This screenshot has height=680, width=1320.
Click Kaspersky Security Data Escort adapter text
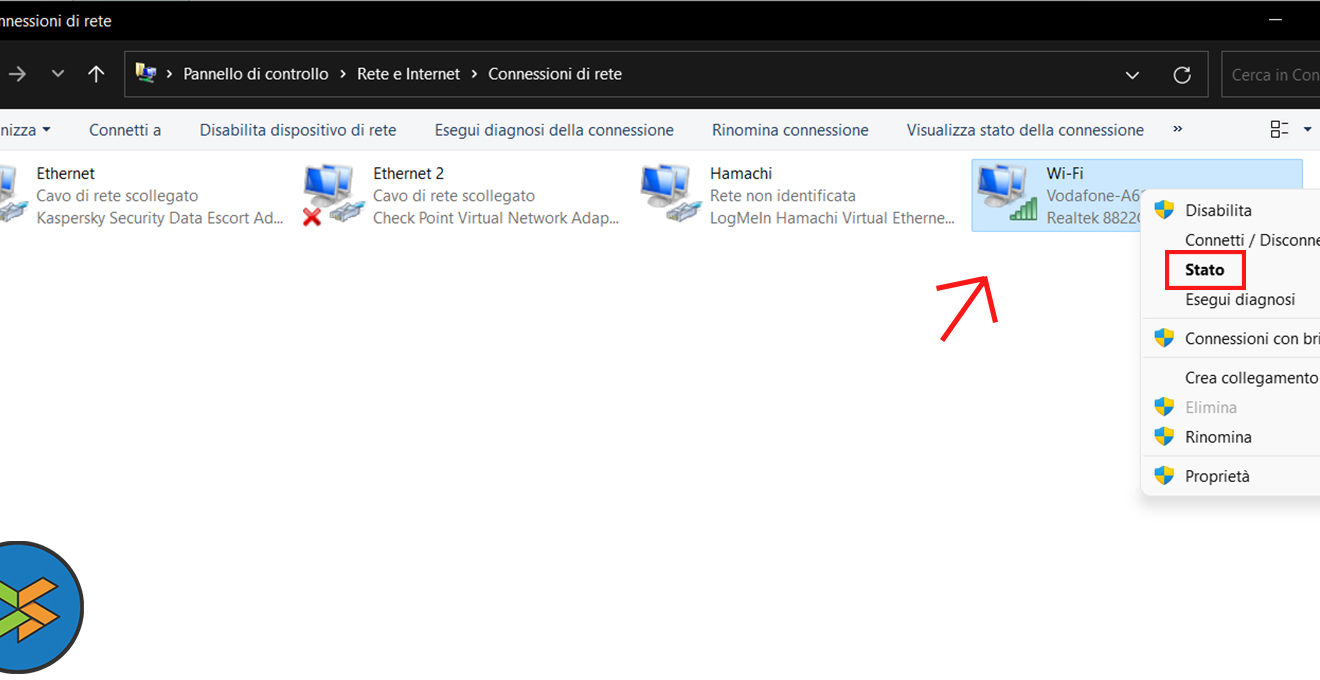click(x=160, y=218)
